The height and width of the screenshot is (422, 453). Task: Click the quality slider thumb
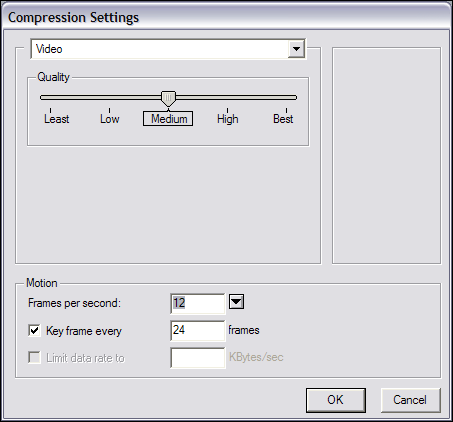click(x=168, y=99)
